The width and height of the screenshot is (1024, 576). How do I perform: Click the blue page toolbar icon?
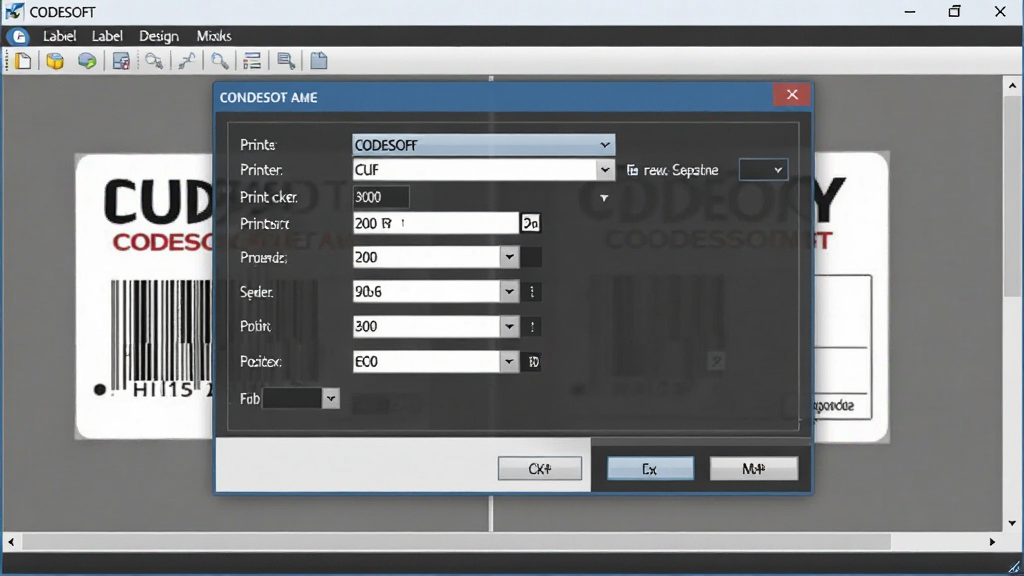(x=319, y=61)
